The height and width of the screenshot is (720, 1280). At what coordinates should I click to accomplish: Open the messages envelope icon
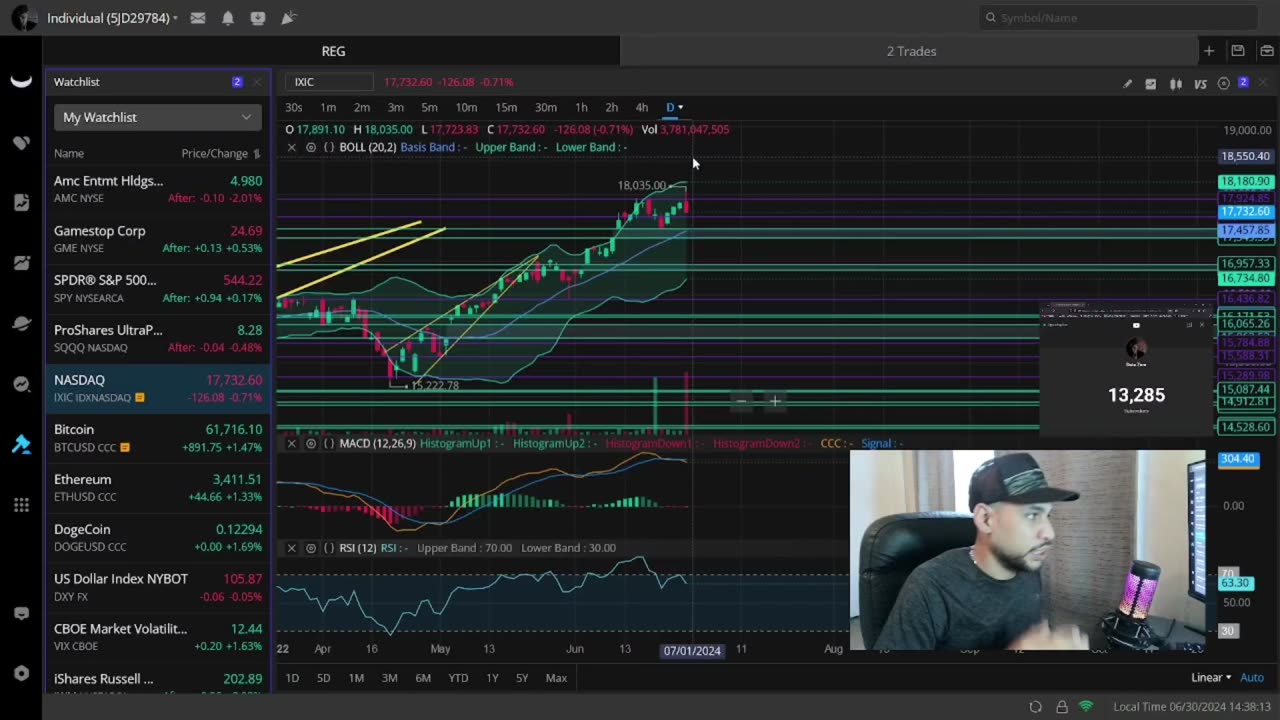[x=198, y=18]
